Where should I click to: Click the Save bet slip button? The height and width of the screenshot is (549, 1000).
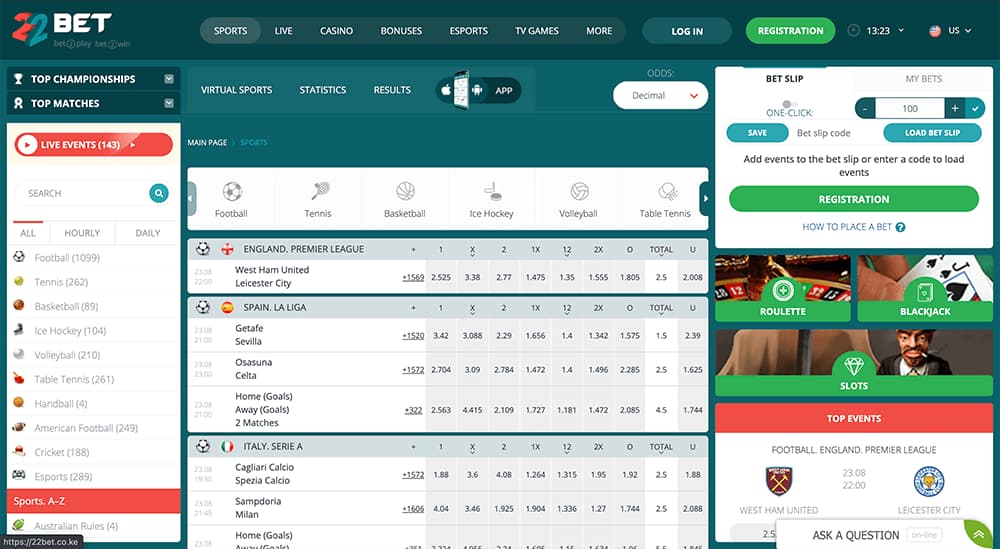pyautogui.click(x=757, y=133)
